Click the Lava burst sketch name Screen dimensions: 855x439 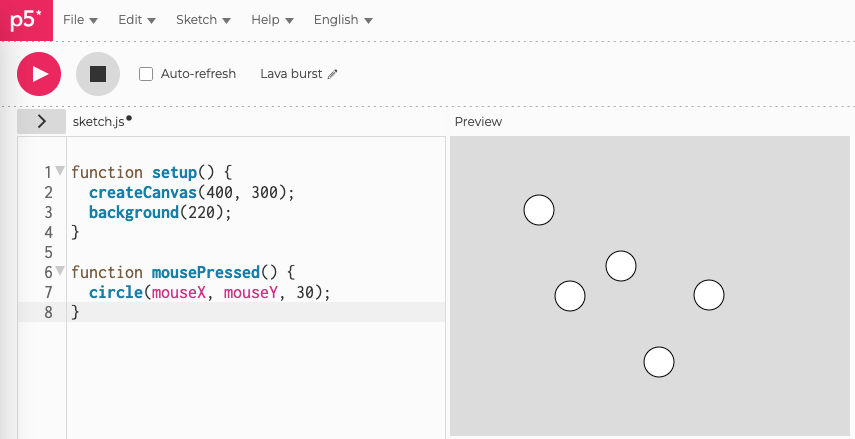291,74
